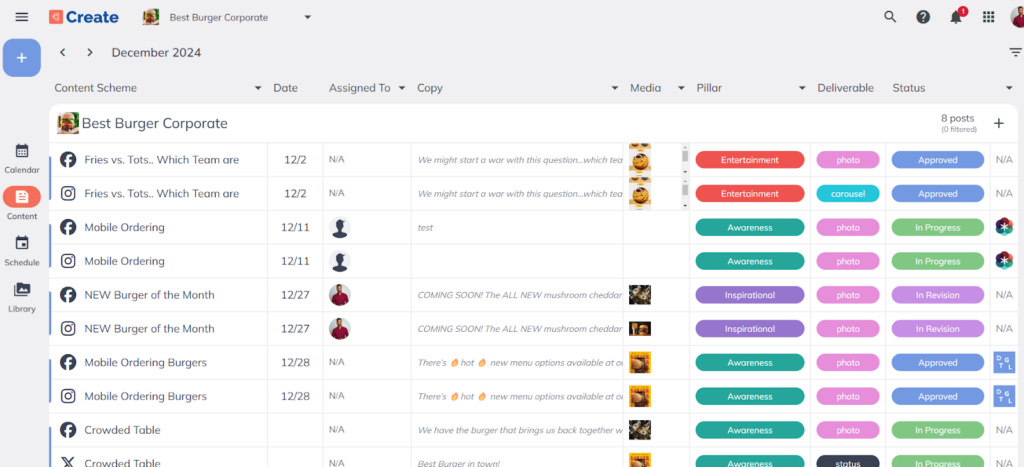Image resolution: width=1024 pixels, height=467 pixels.
Task: Open the Calendar sidebar view
Action: [22, 159]
